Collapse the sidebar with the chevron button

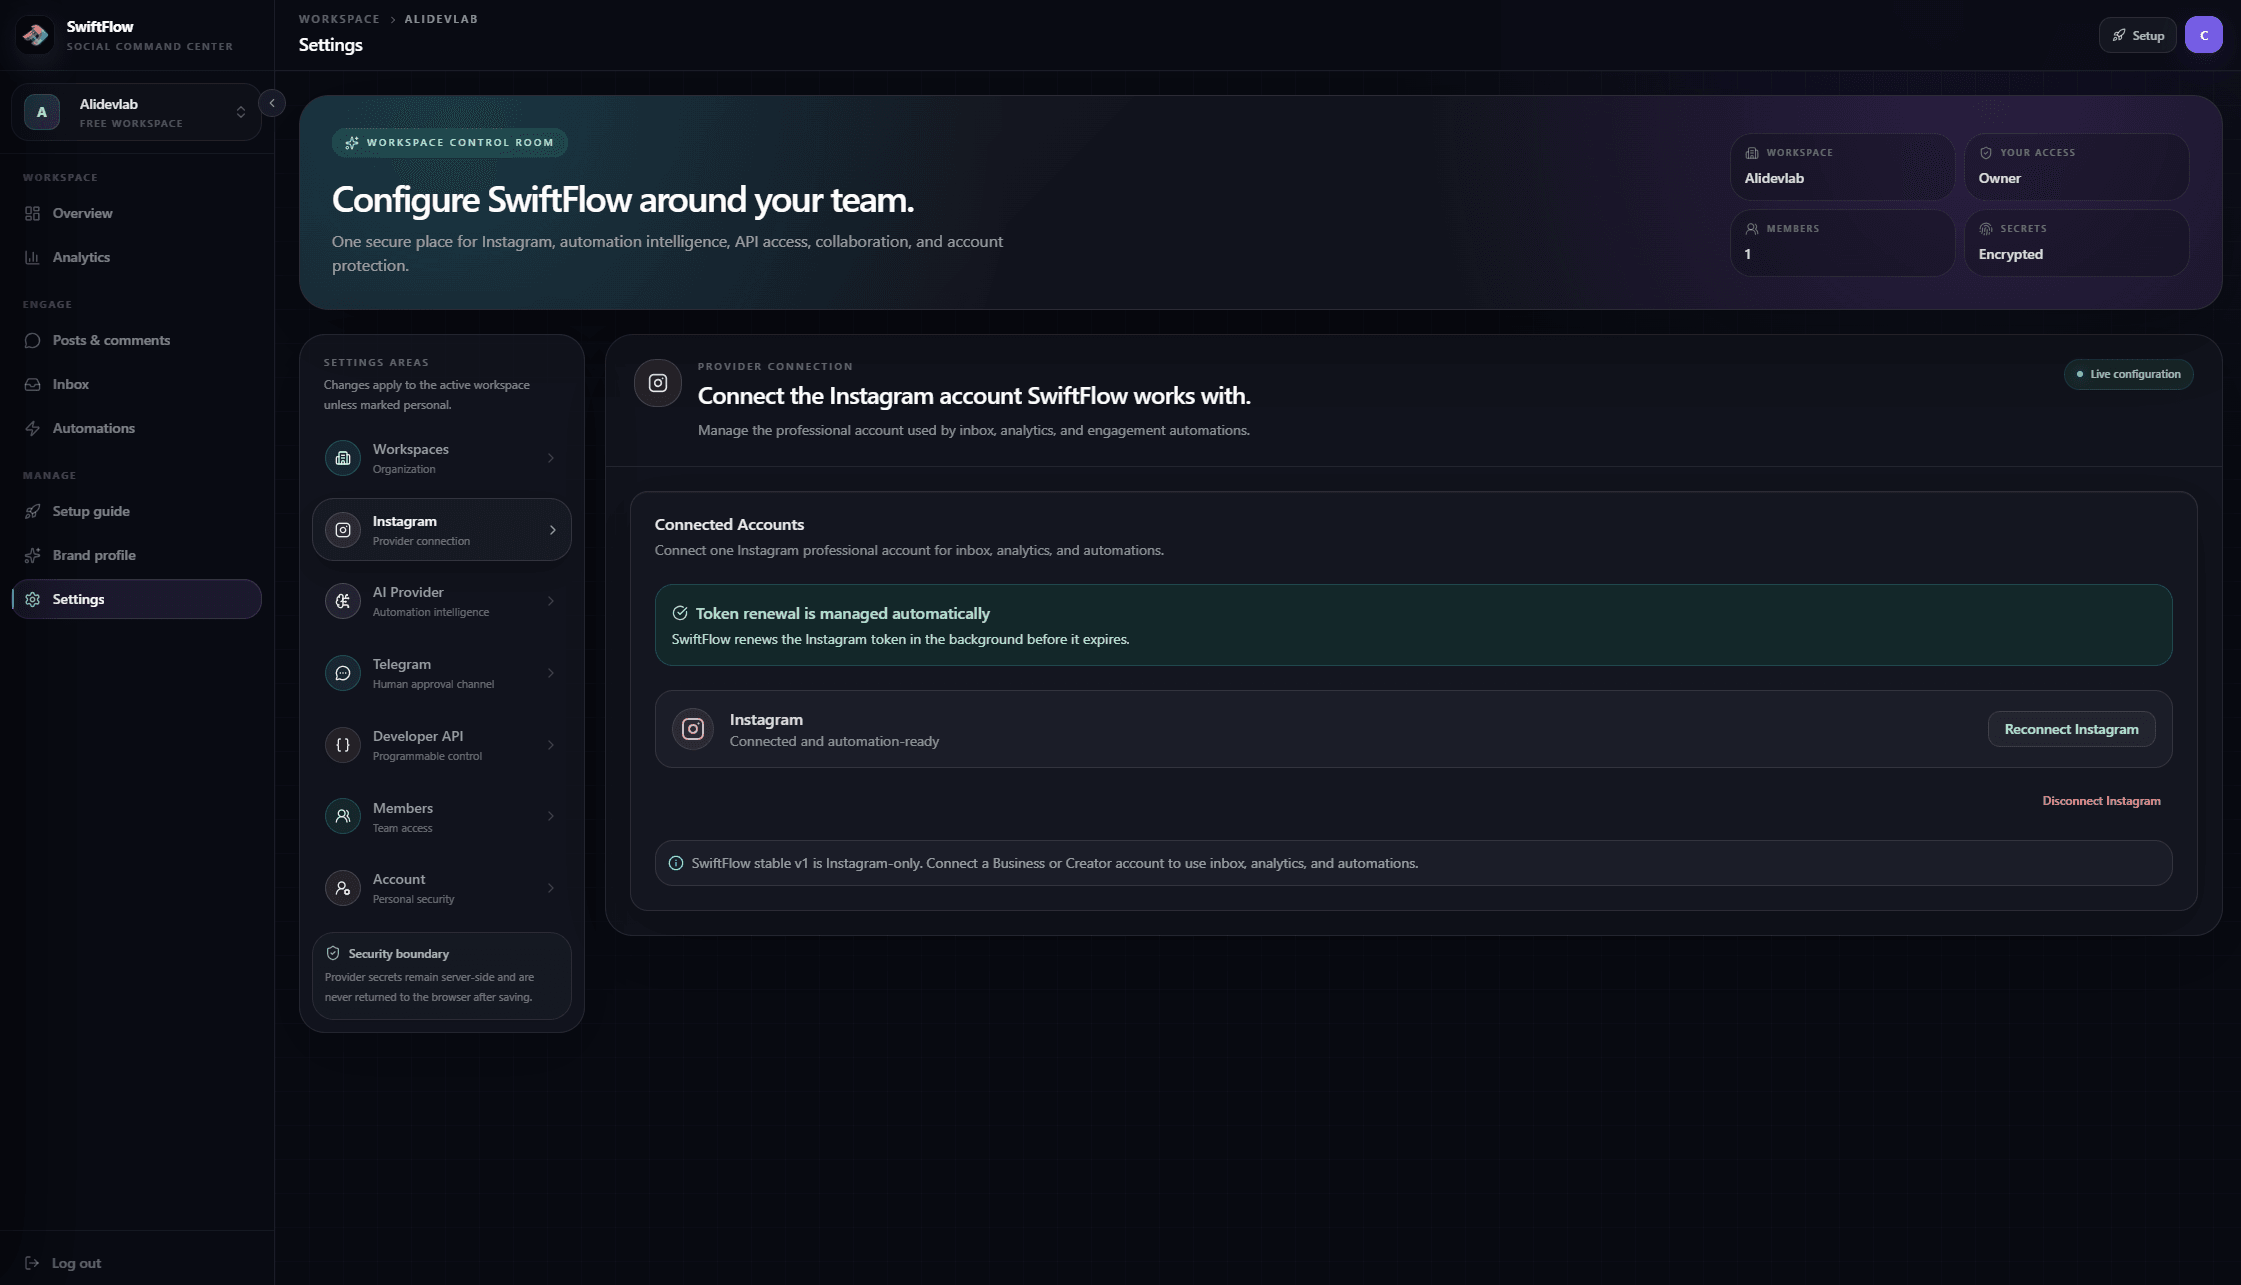coord(272,103)
